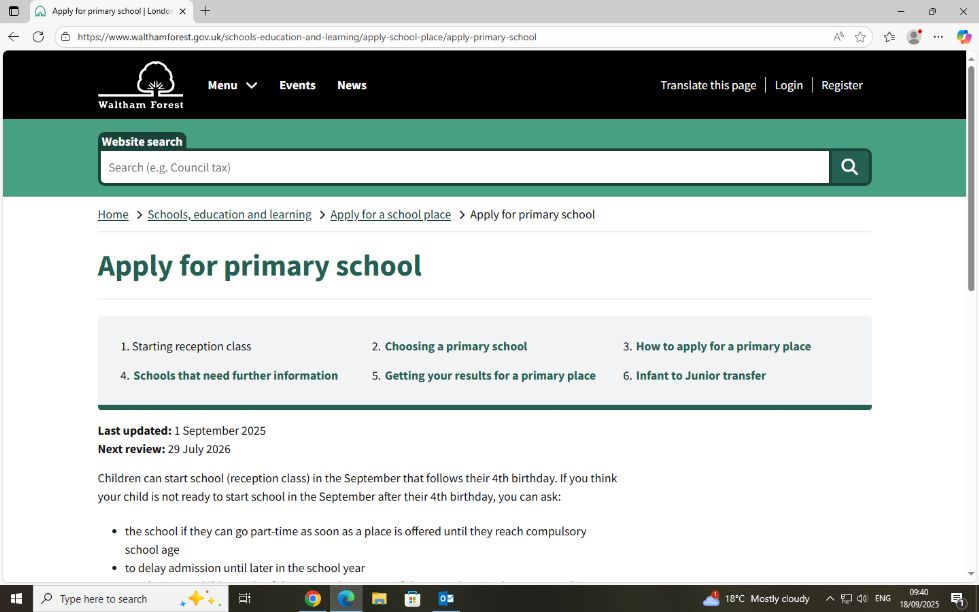Open a new browser tab
Viewport: 979px width, 612px height.
pyautogui.click(x=205, y=11)
